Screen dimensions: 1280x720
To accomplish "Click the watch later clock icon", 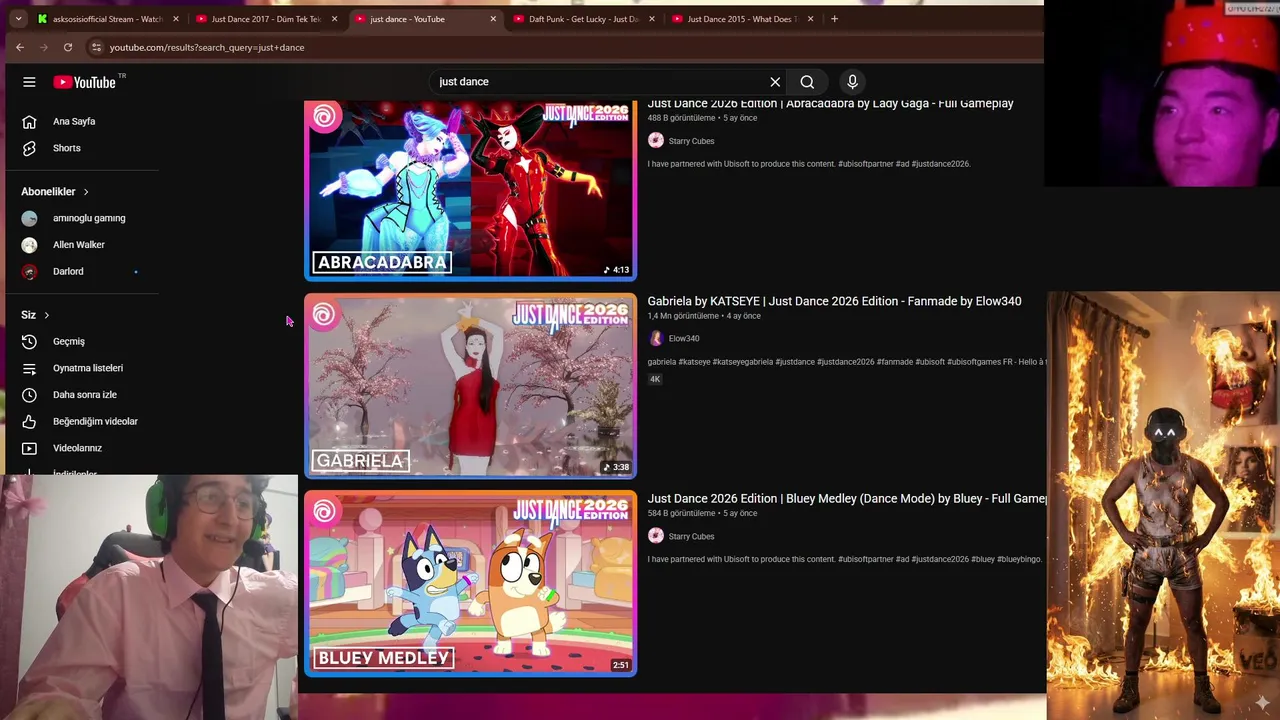I will 29,395.
